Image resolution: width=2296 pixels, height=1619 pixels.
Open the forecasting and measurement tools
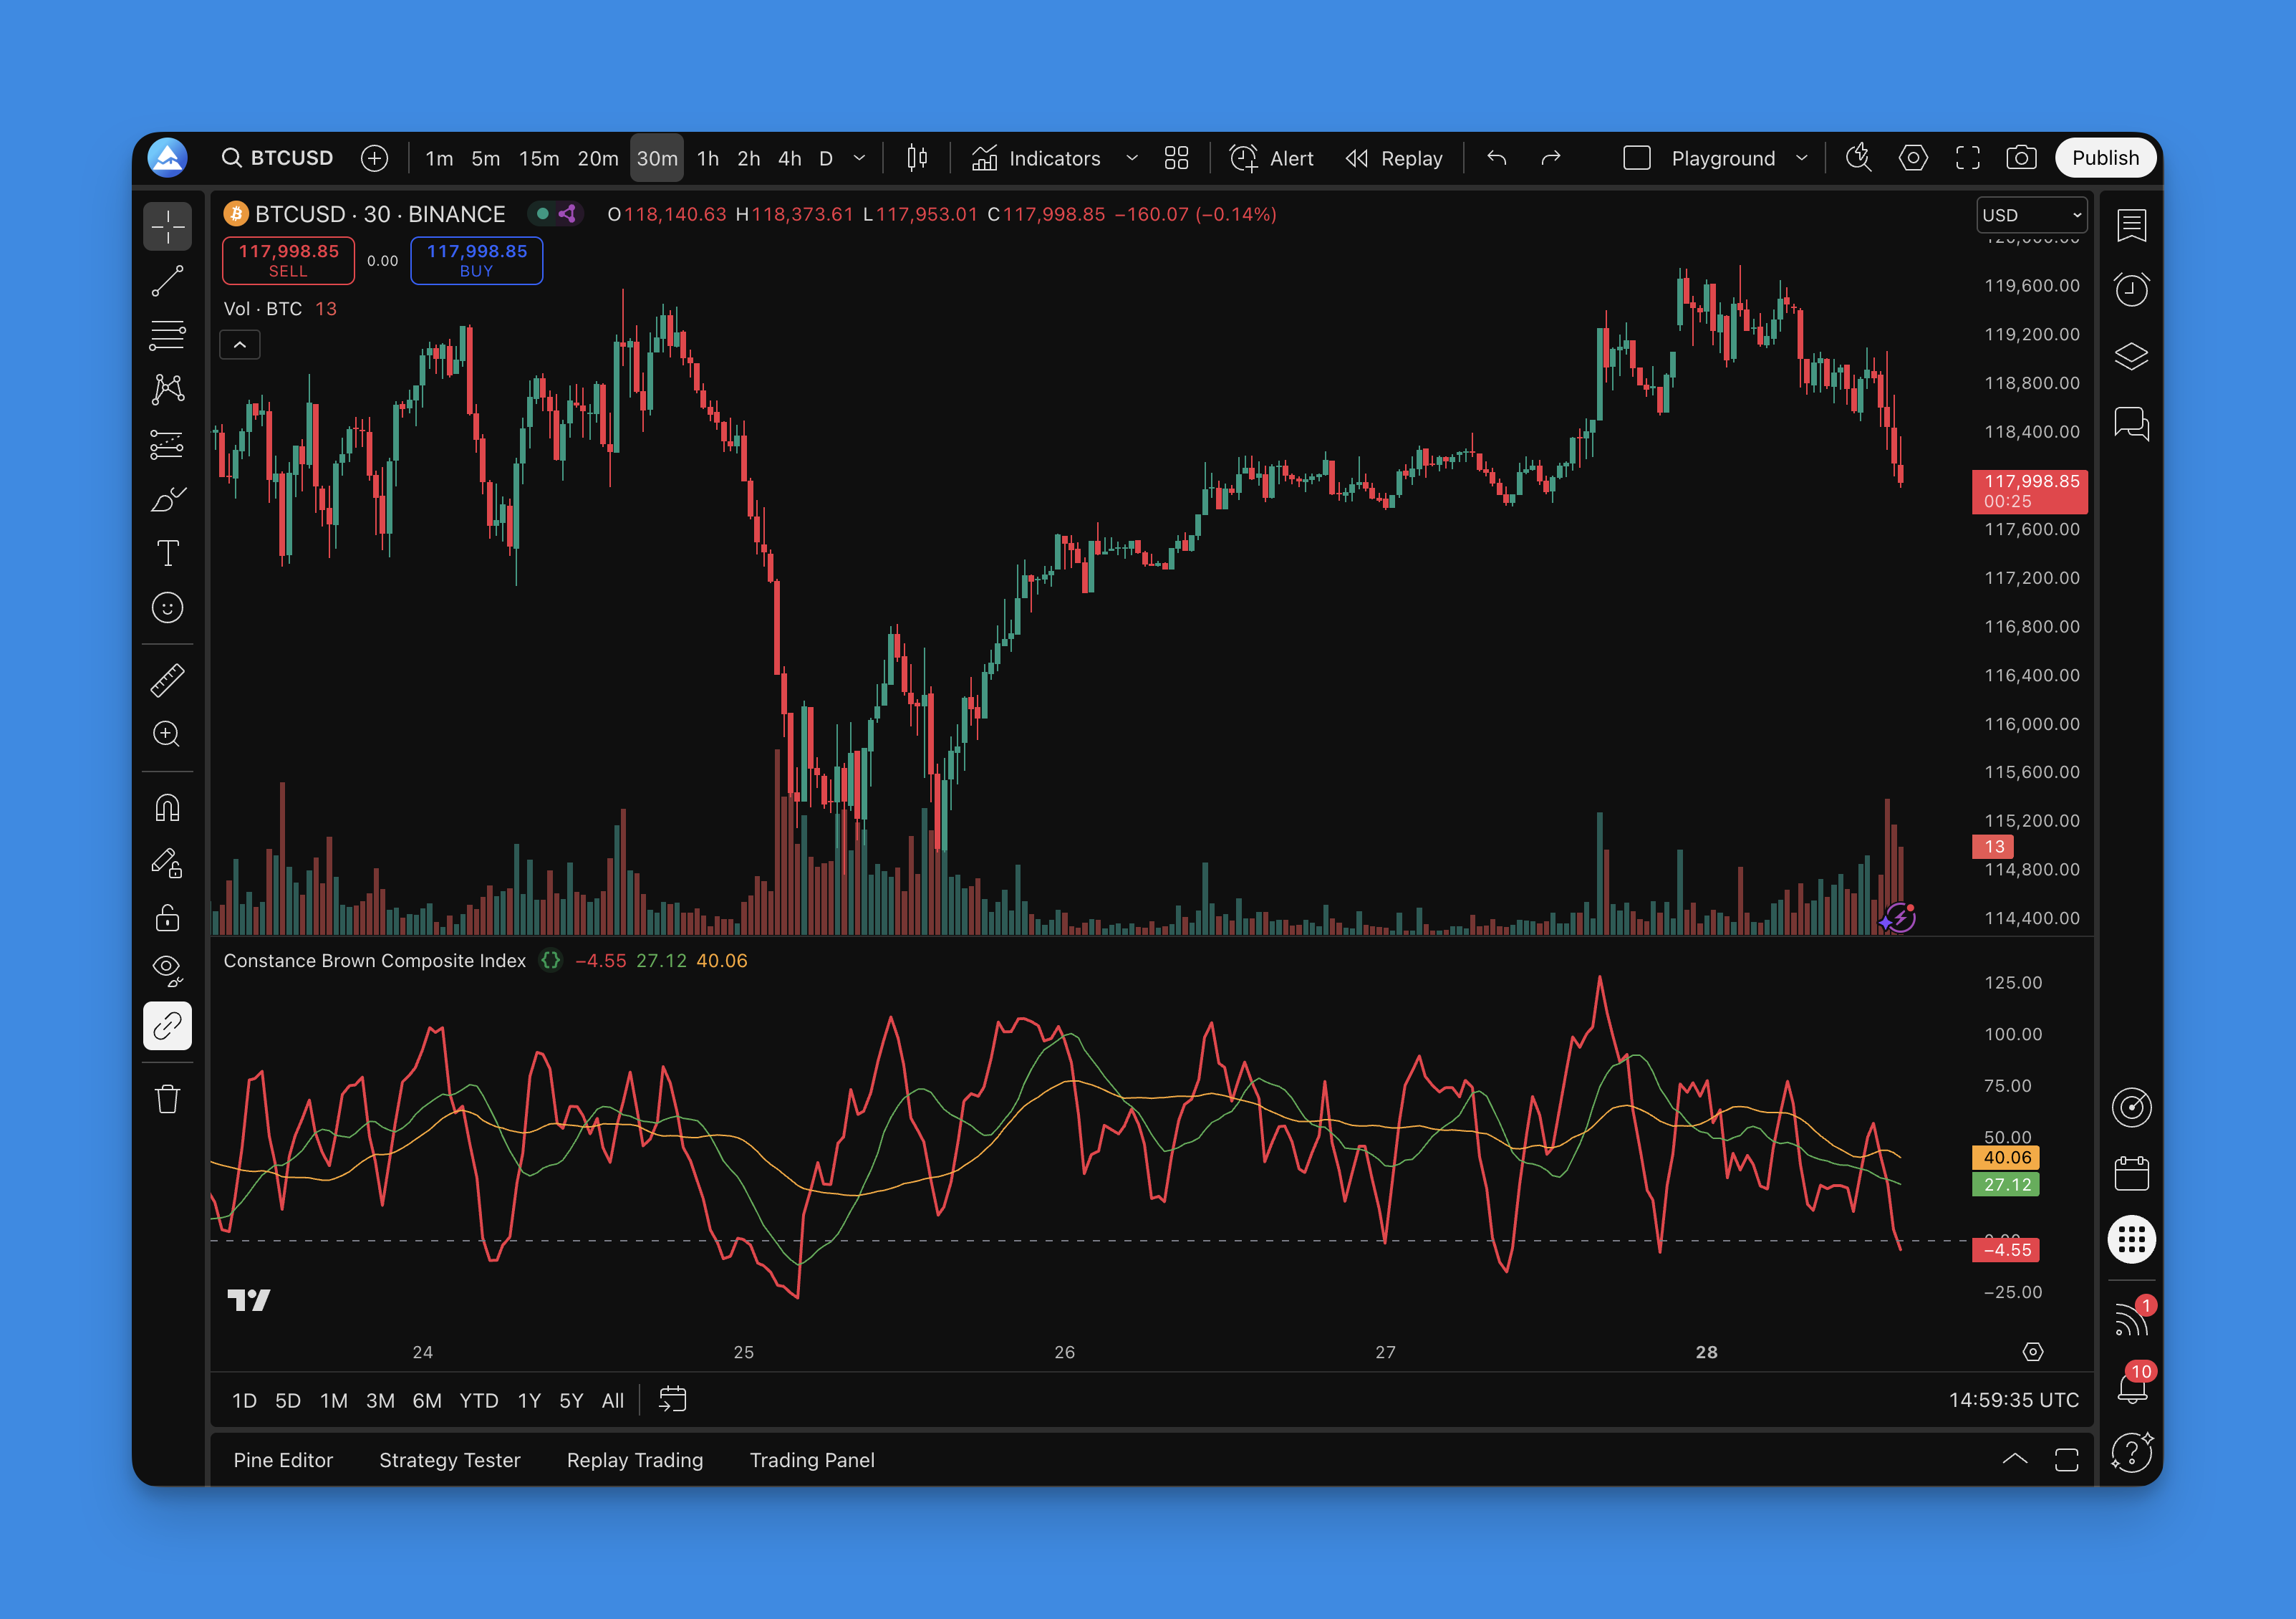pos(167,444)
